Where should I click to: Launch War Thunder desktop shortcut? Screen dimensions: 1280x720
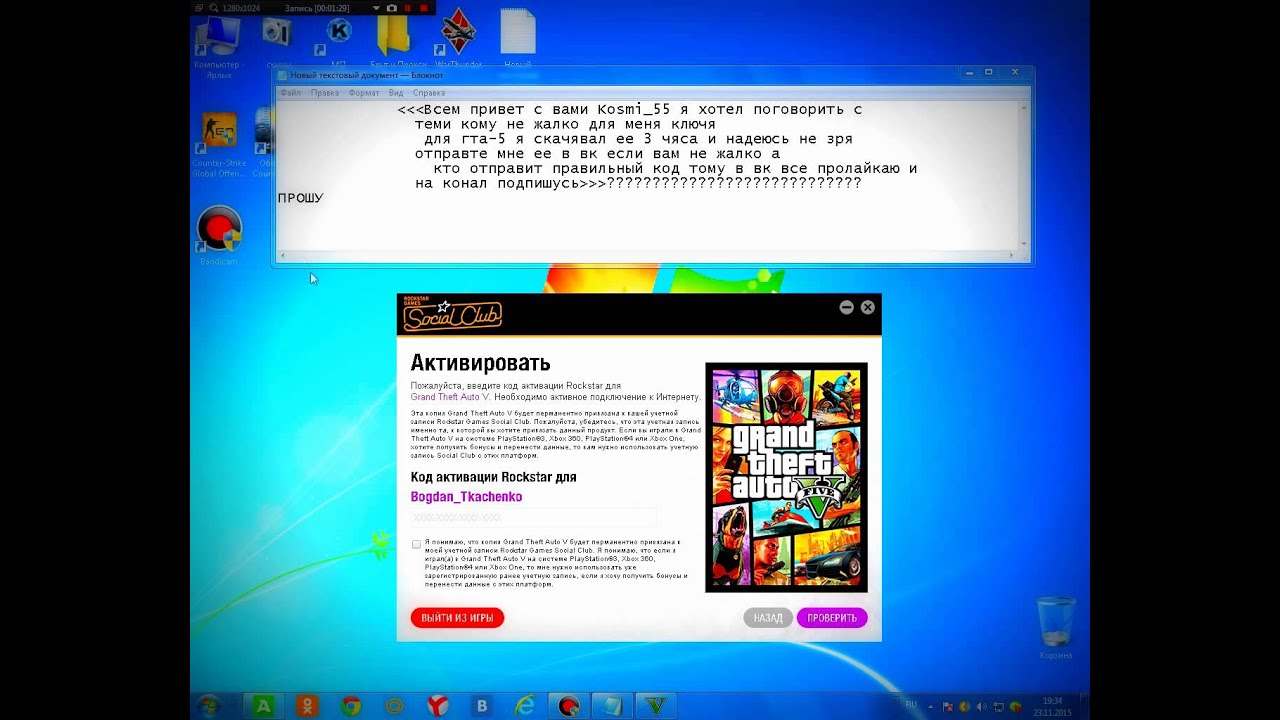tap(458, 36)
